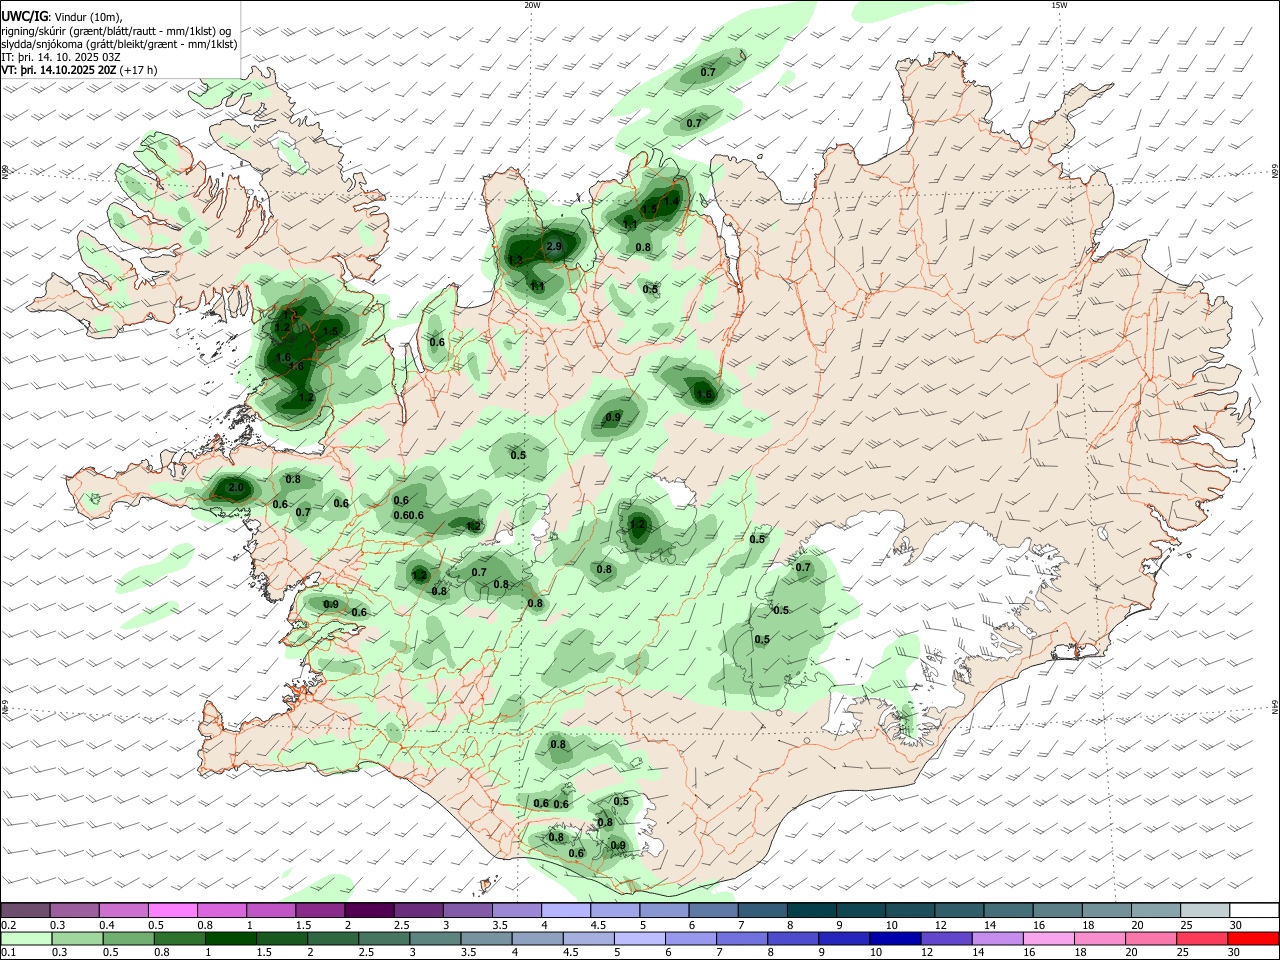
Task: Click the 0.4 orchid snow legend swatch
Action: point(123,910)
